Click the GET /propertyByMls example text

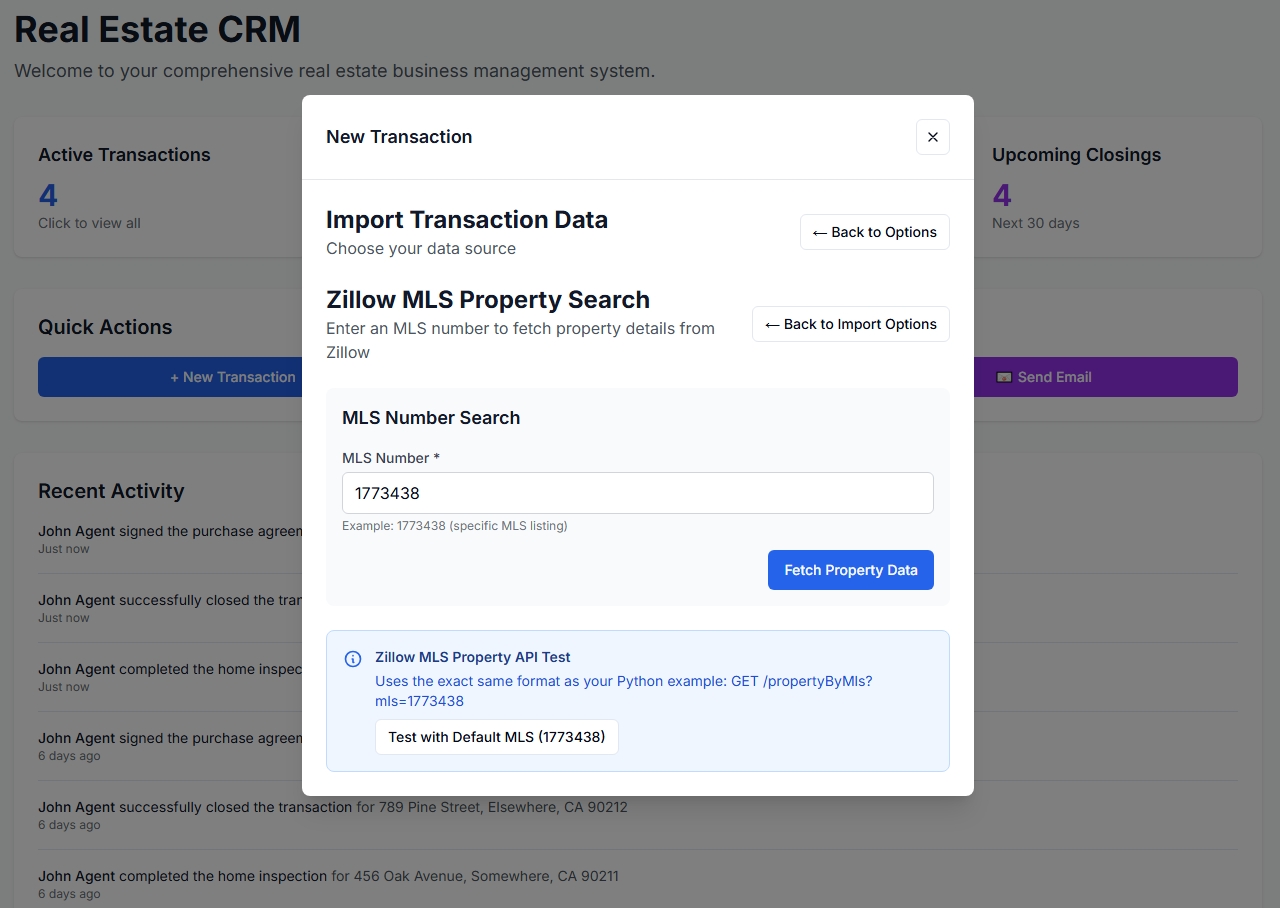624,691
